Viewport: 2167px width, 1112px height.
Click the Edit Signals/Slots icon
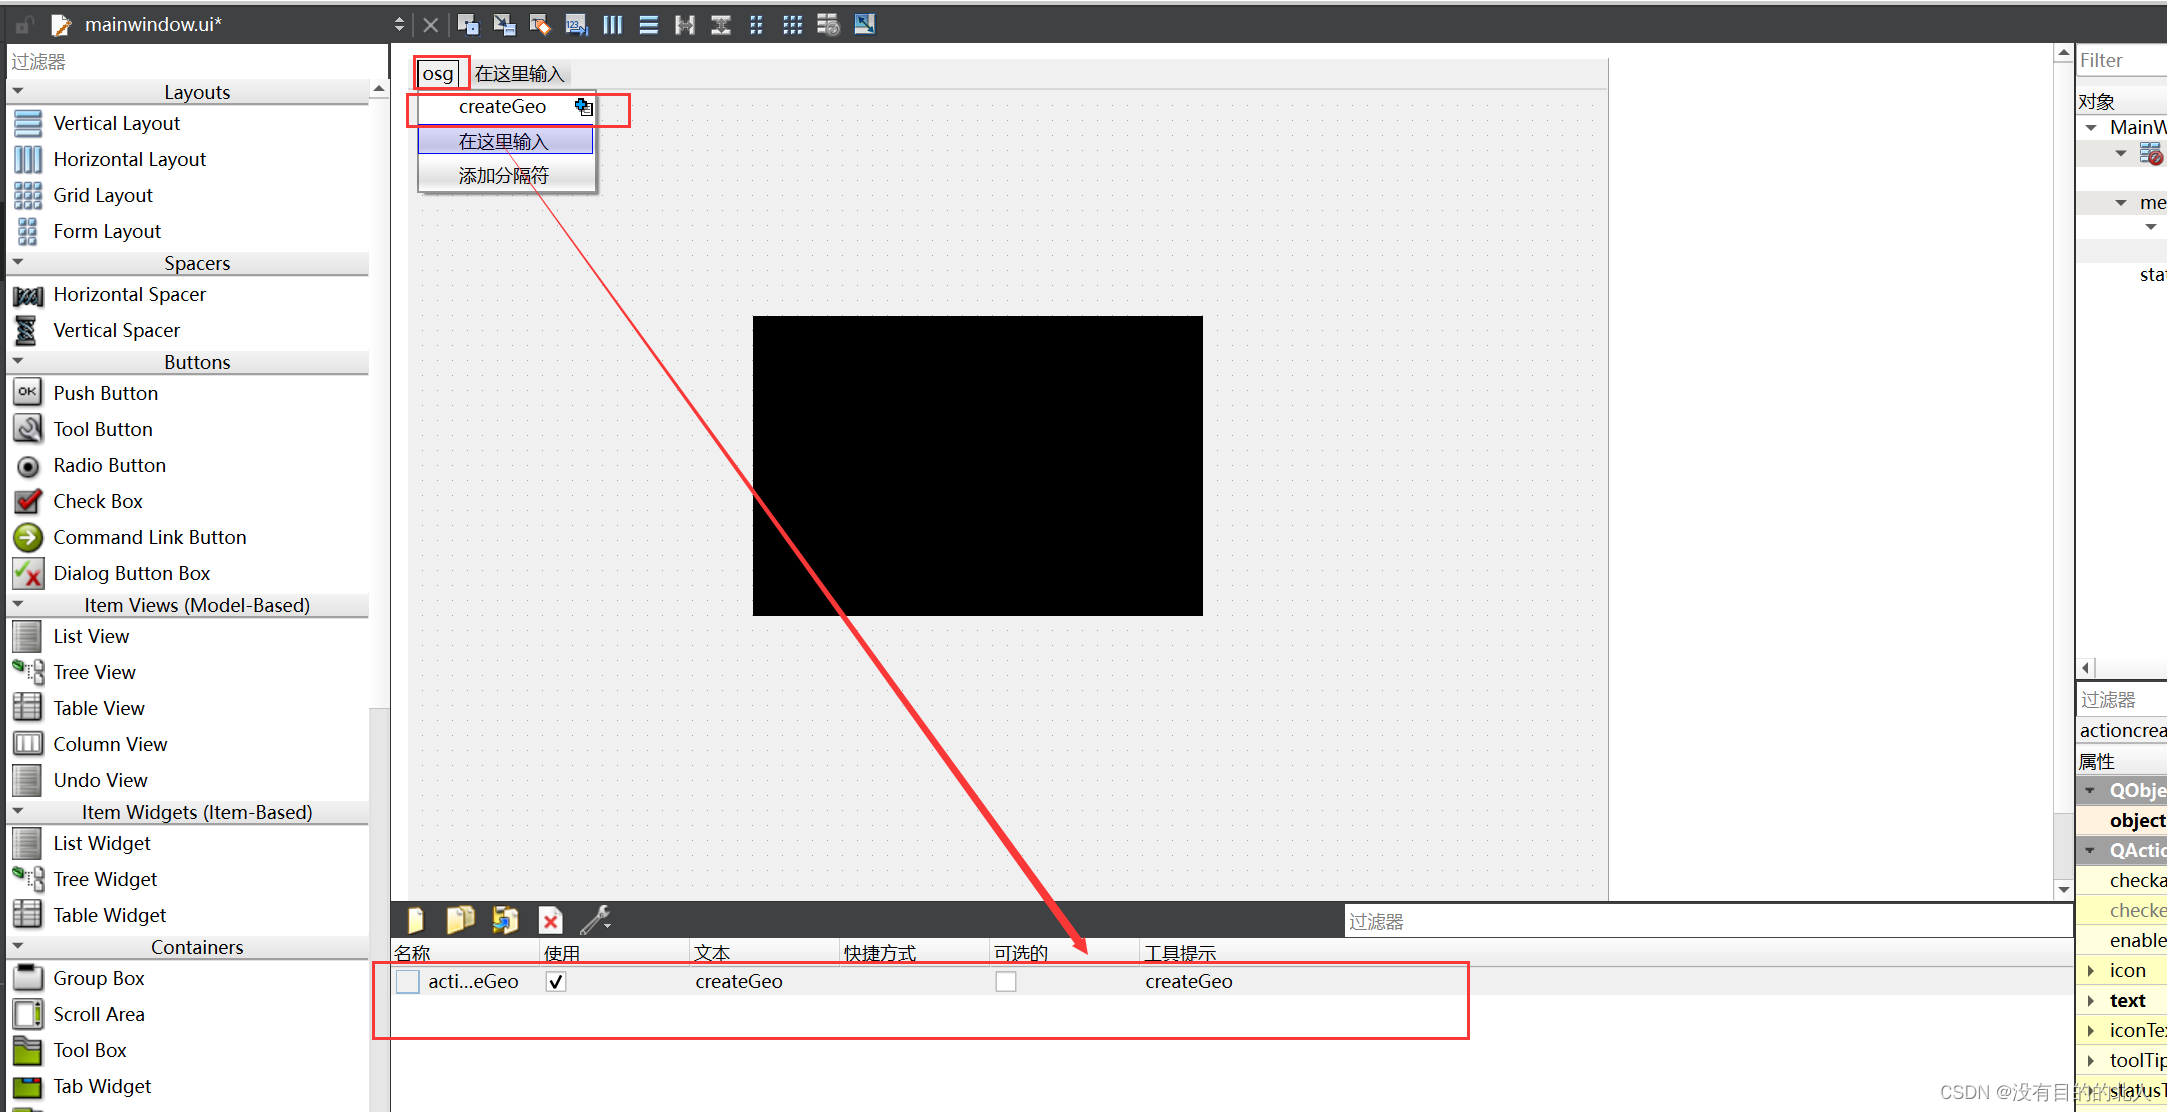pos(504,24)
